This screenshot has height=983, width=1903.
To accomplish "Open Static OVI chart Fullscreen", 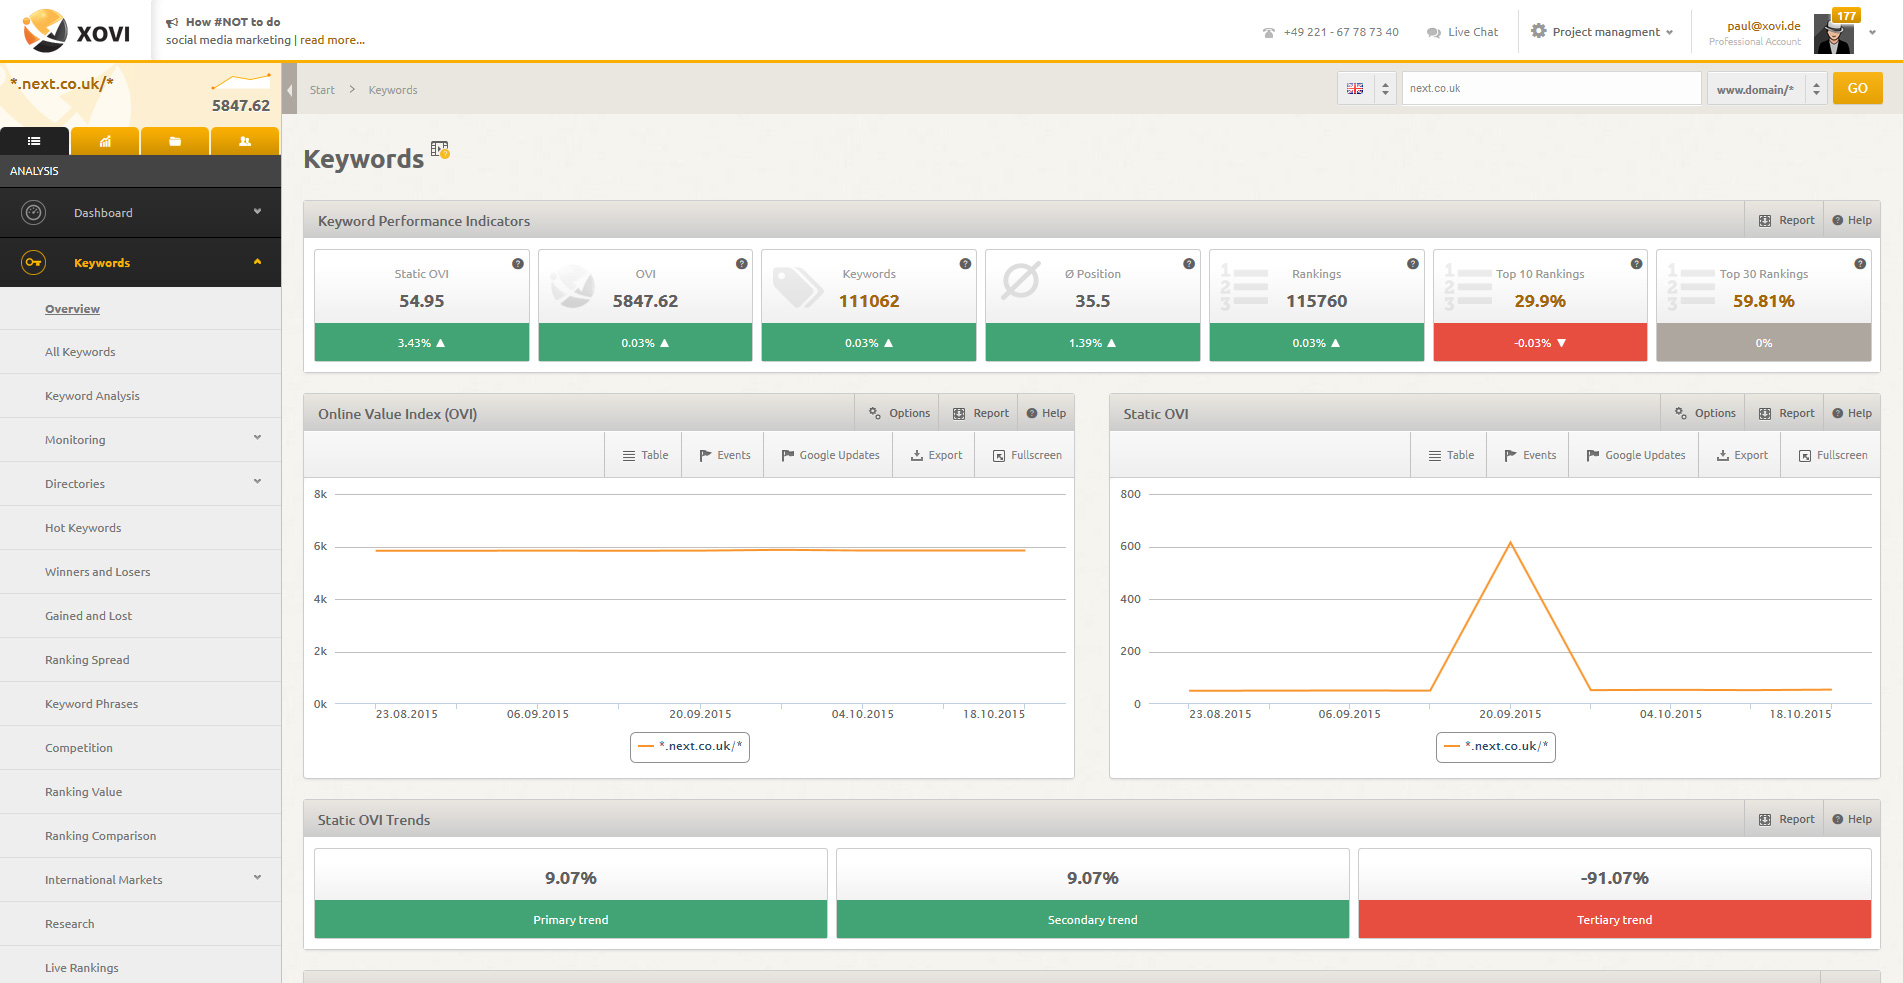I will coord(1832,455).
